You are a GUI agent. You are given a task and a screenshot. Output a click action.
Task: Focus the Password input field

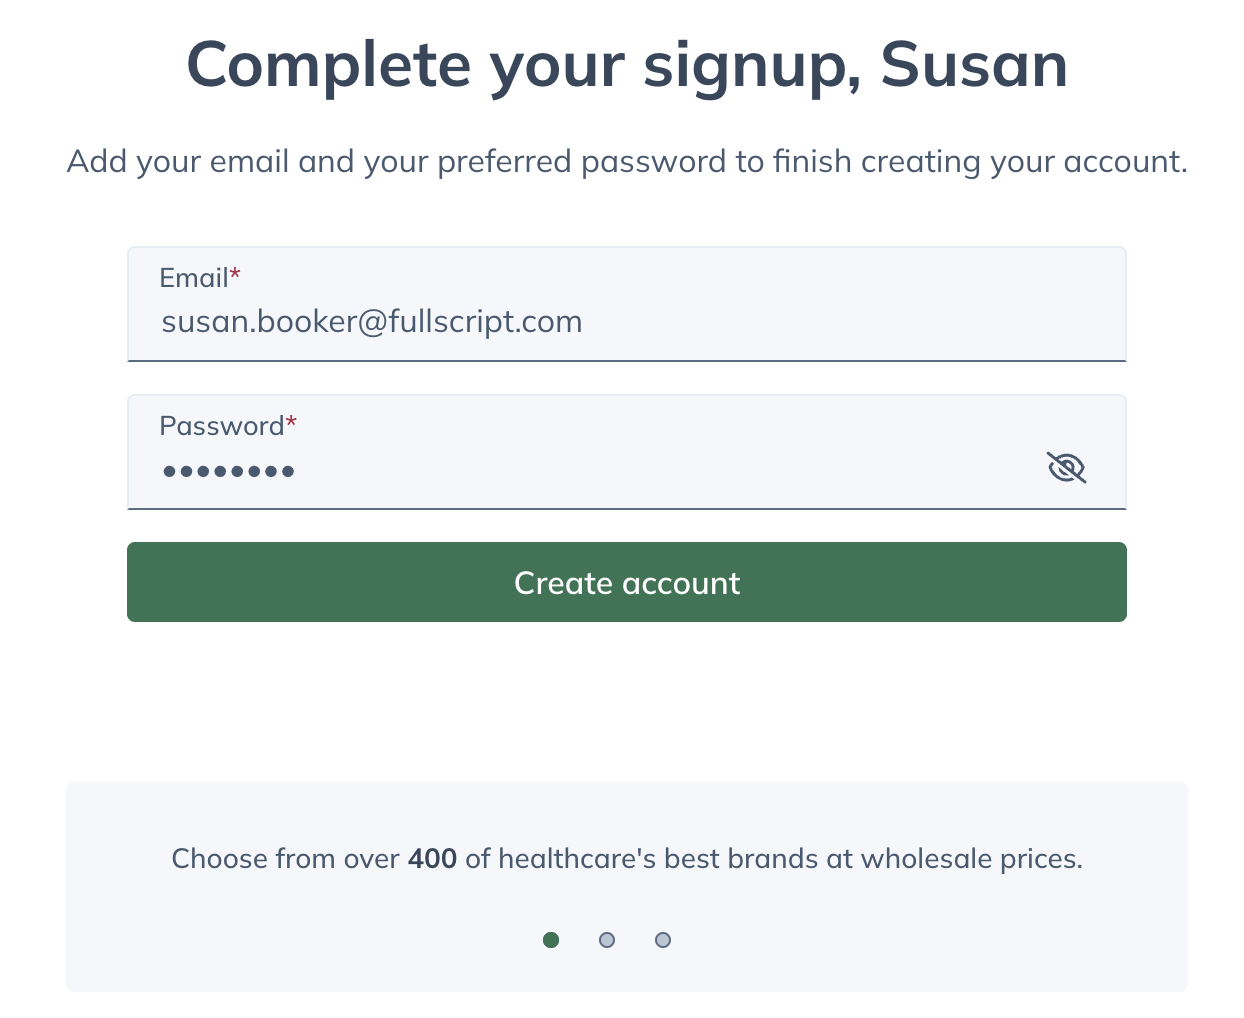pyautogui.click(x=627, y=452)
